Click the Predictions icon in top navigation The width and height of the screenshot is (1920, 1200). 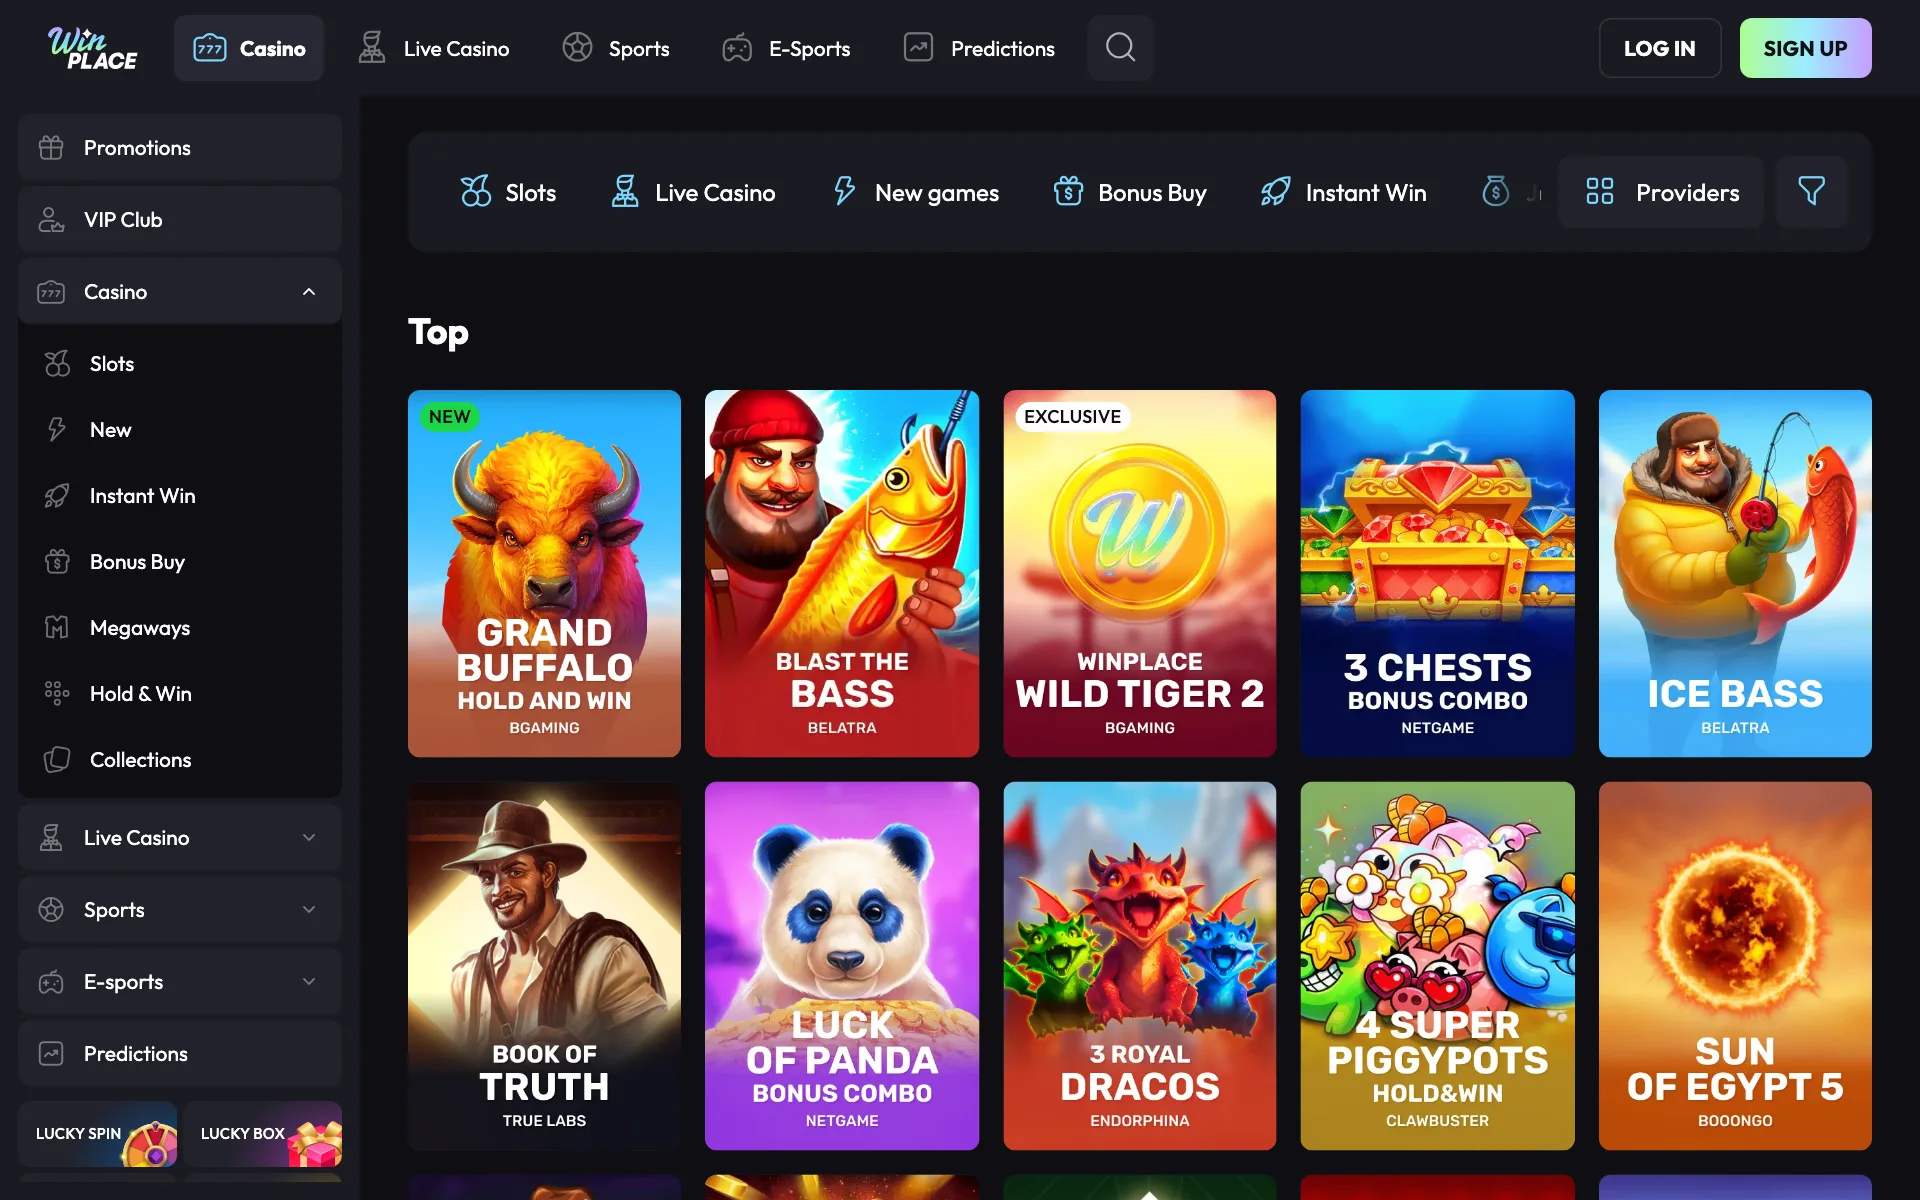coord(918,48)
